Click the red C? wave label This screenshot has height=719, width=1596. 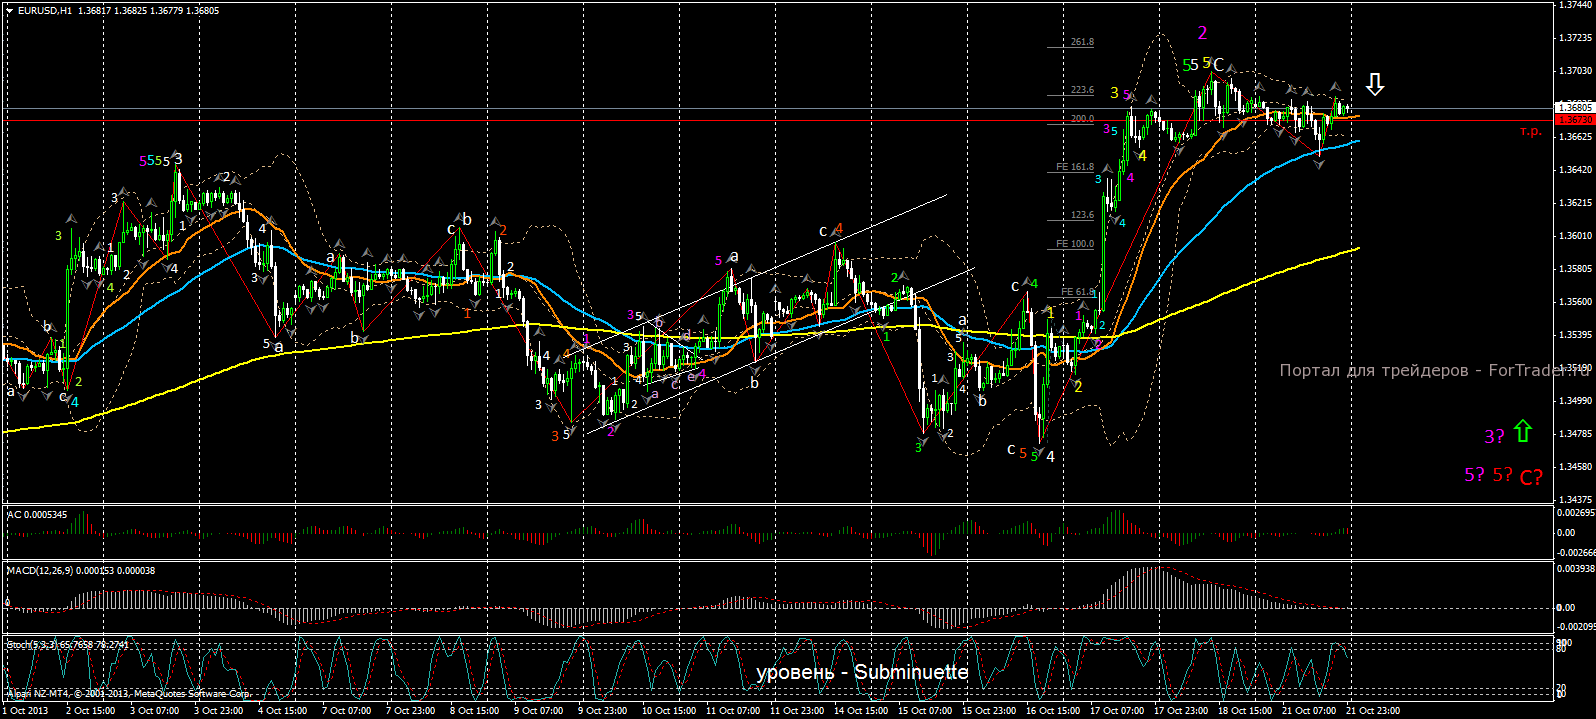[x=1531, y=478]
